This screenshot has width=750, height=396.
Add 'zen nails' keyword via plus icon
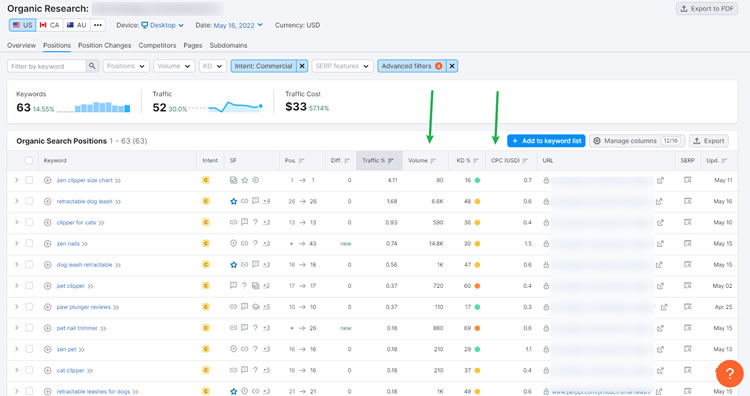click(47, 243)
